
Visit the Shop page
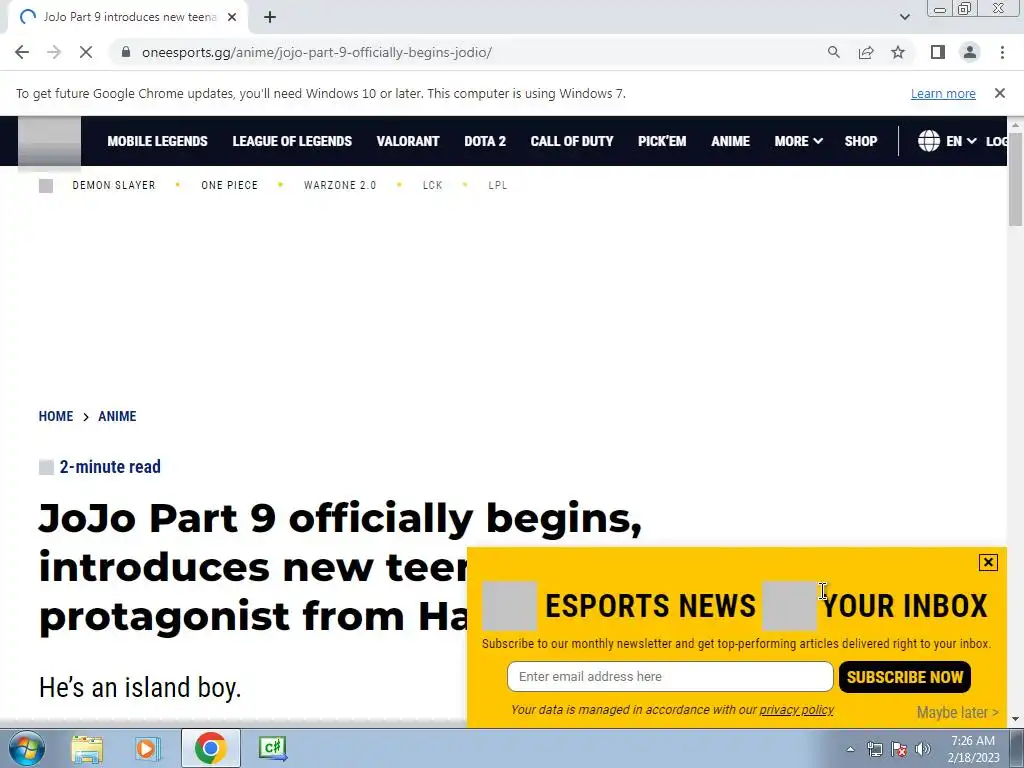pos(860,141)
